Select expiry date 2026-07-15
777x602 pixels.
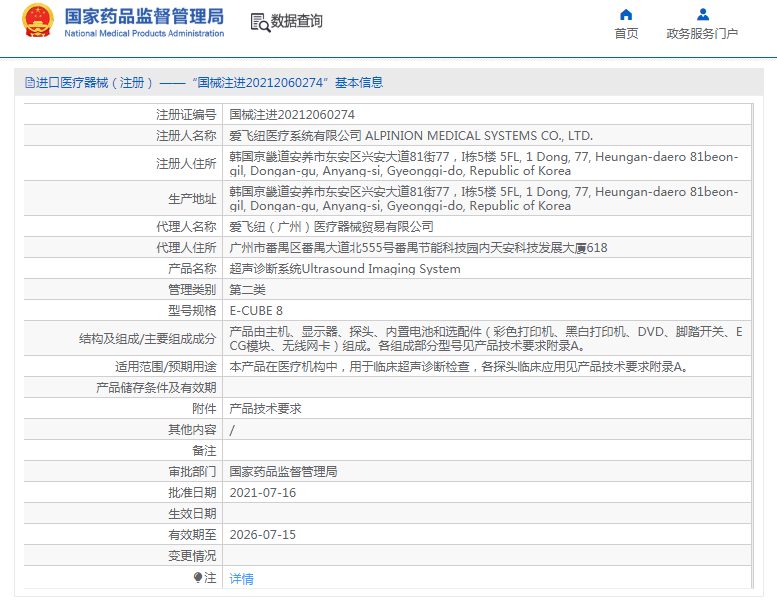coord(263,535)
